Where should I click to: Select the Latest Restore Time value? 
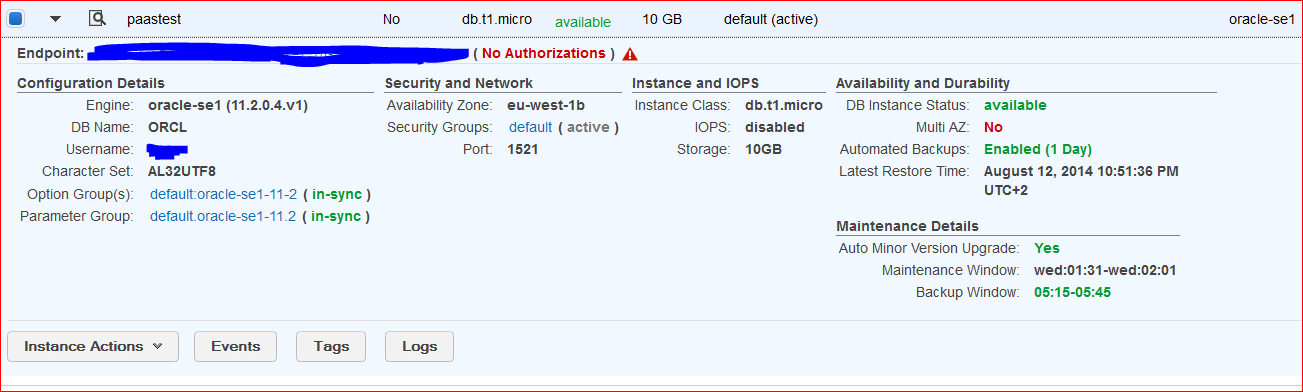[x=1081, y=180]
